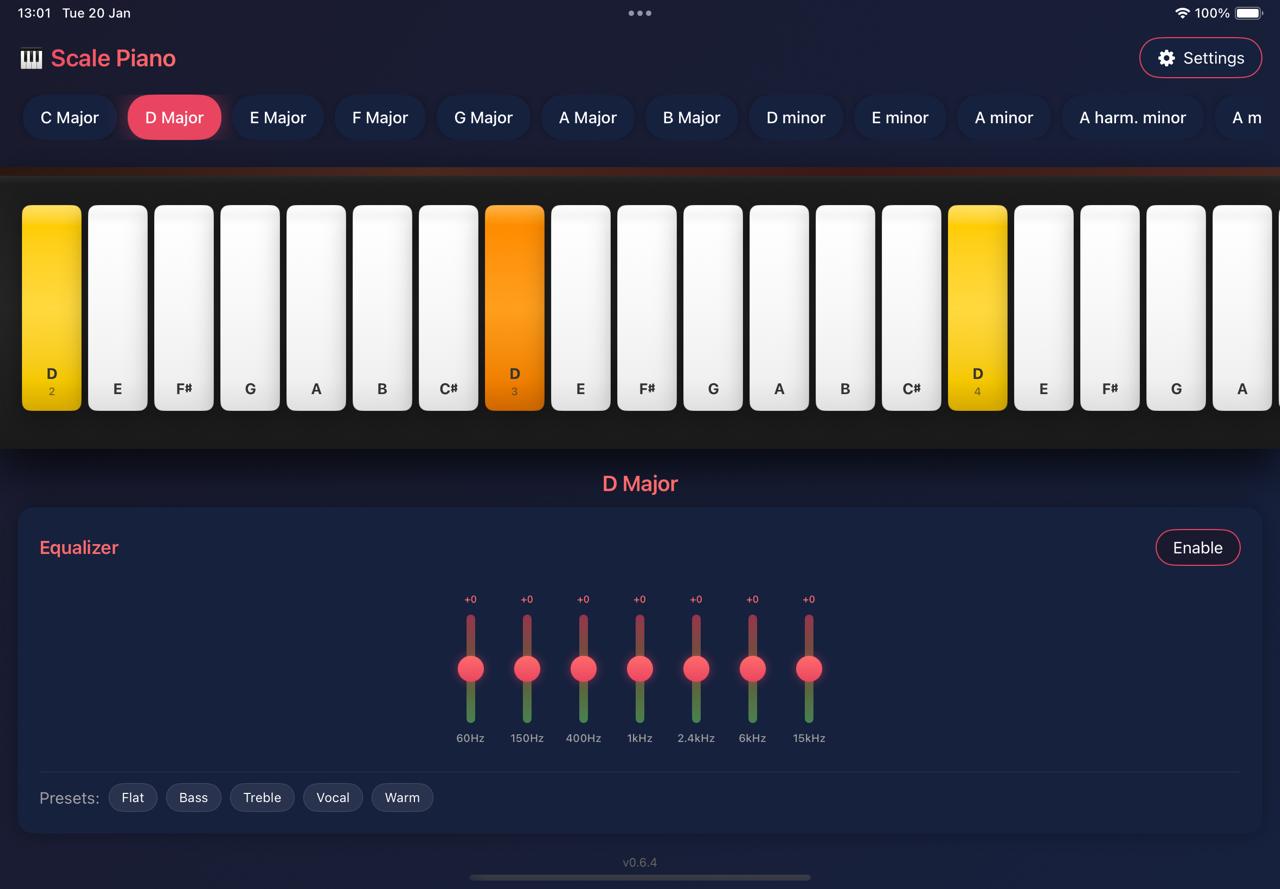
Task: Select the E Major scale tab
Action: (x=277, y=117)
